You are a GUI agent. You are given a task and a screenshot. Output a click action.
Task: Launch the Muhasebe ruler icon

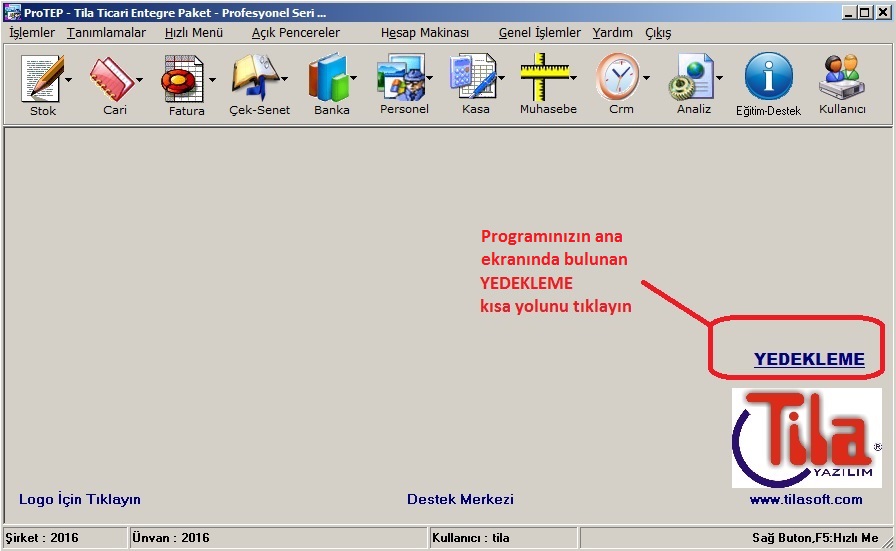(x=545, y=79)
